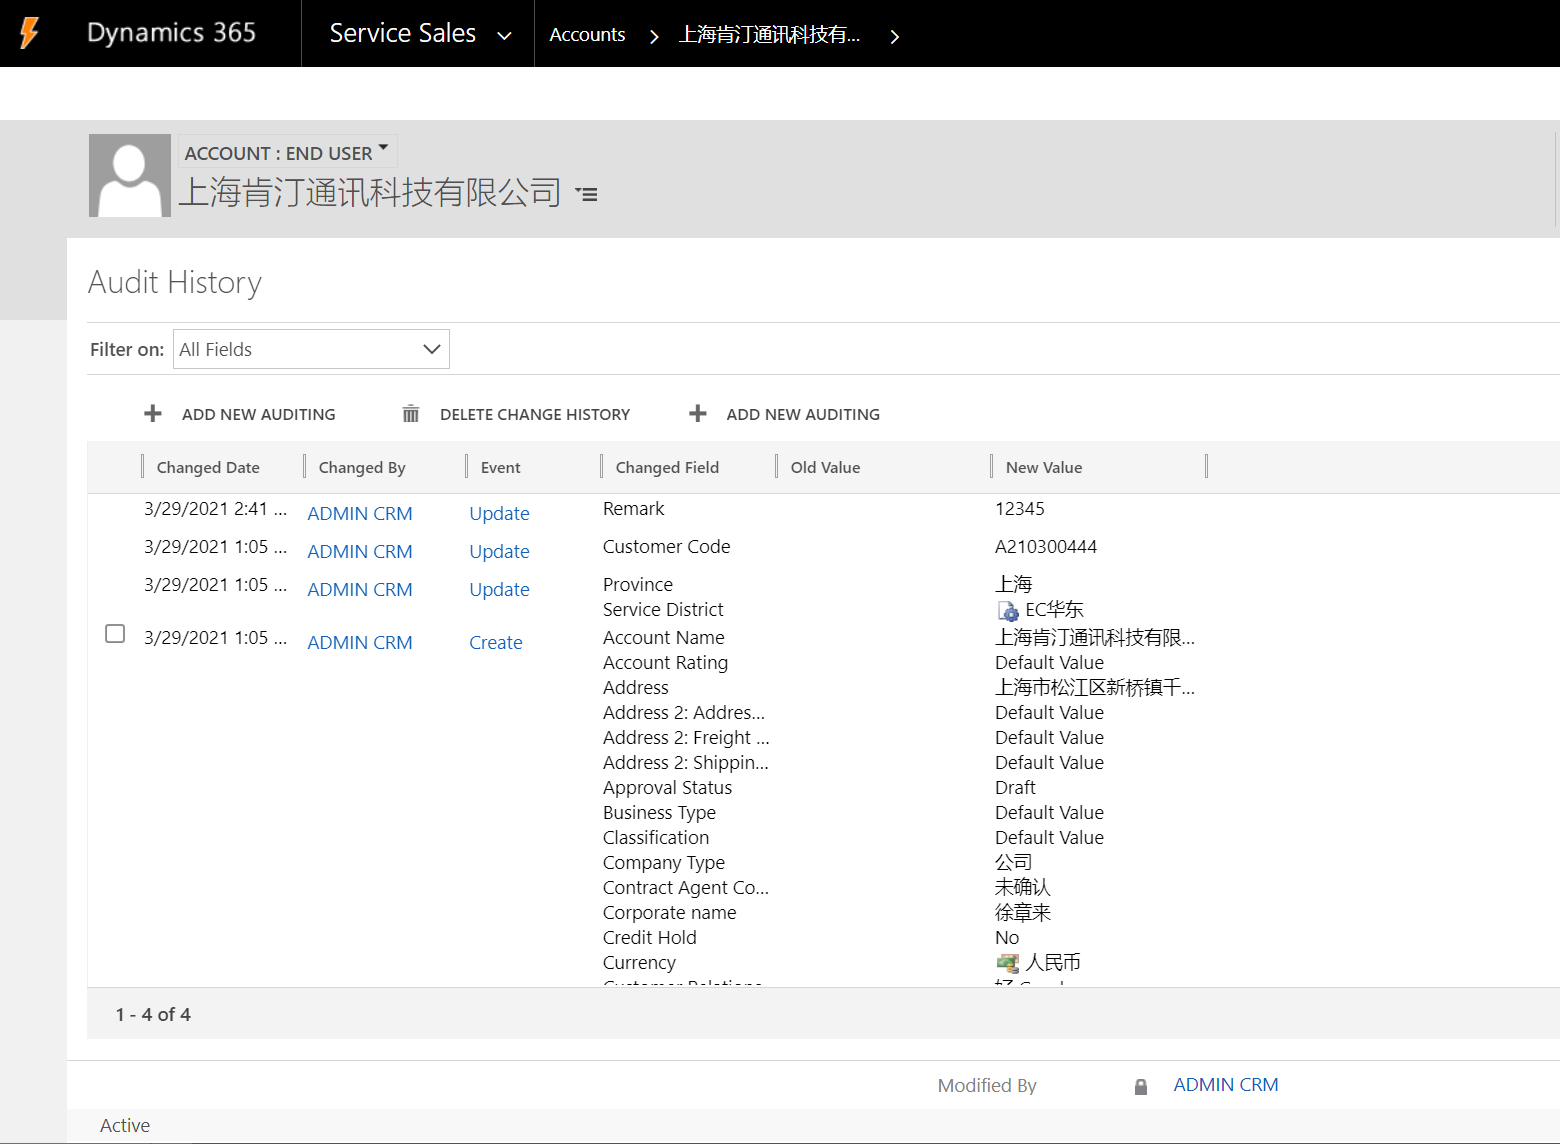Screen dimensions: 1560x1144
Task: Tick the checkbox for the Create event row
Action: pos(115,634)
